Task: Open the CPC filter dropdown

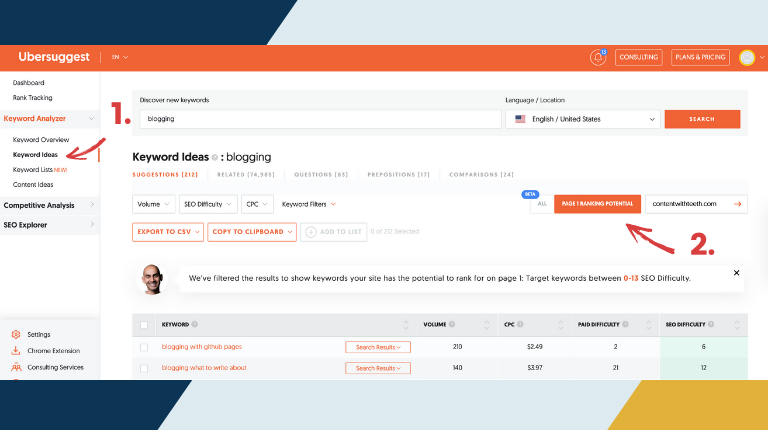Action: [257, 204]
